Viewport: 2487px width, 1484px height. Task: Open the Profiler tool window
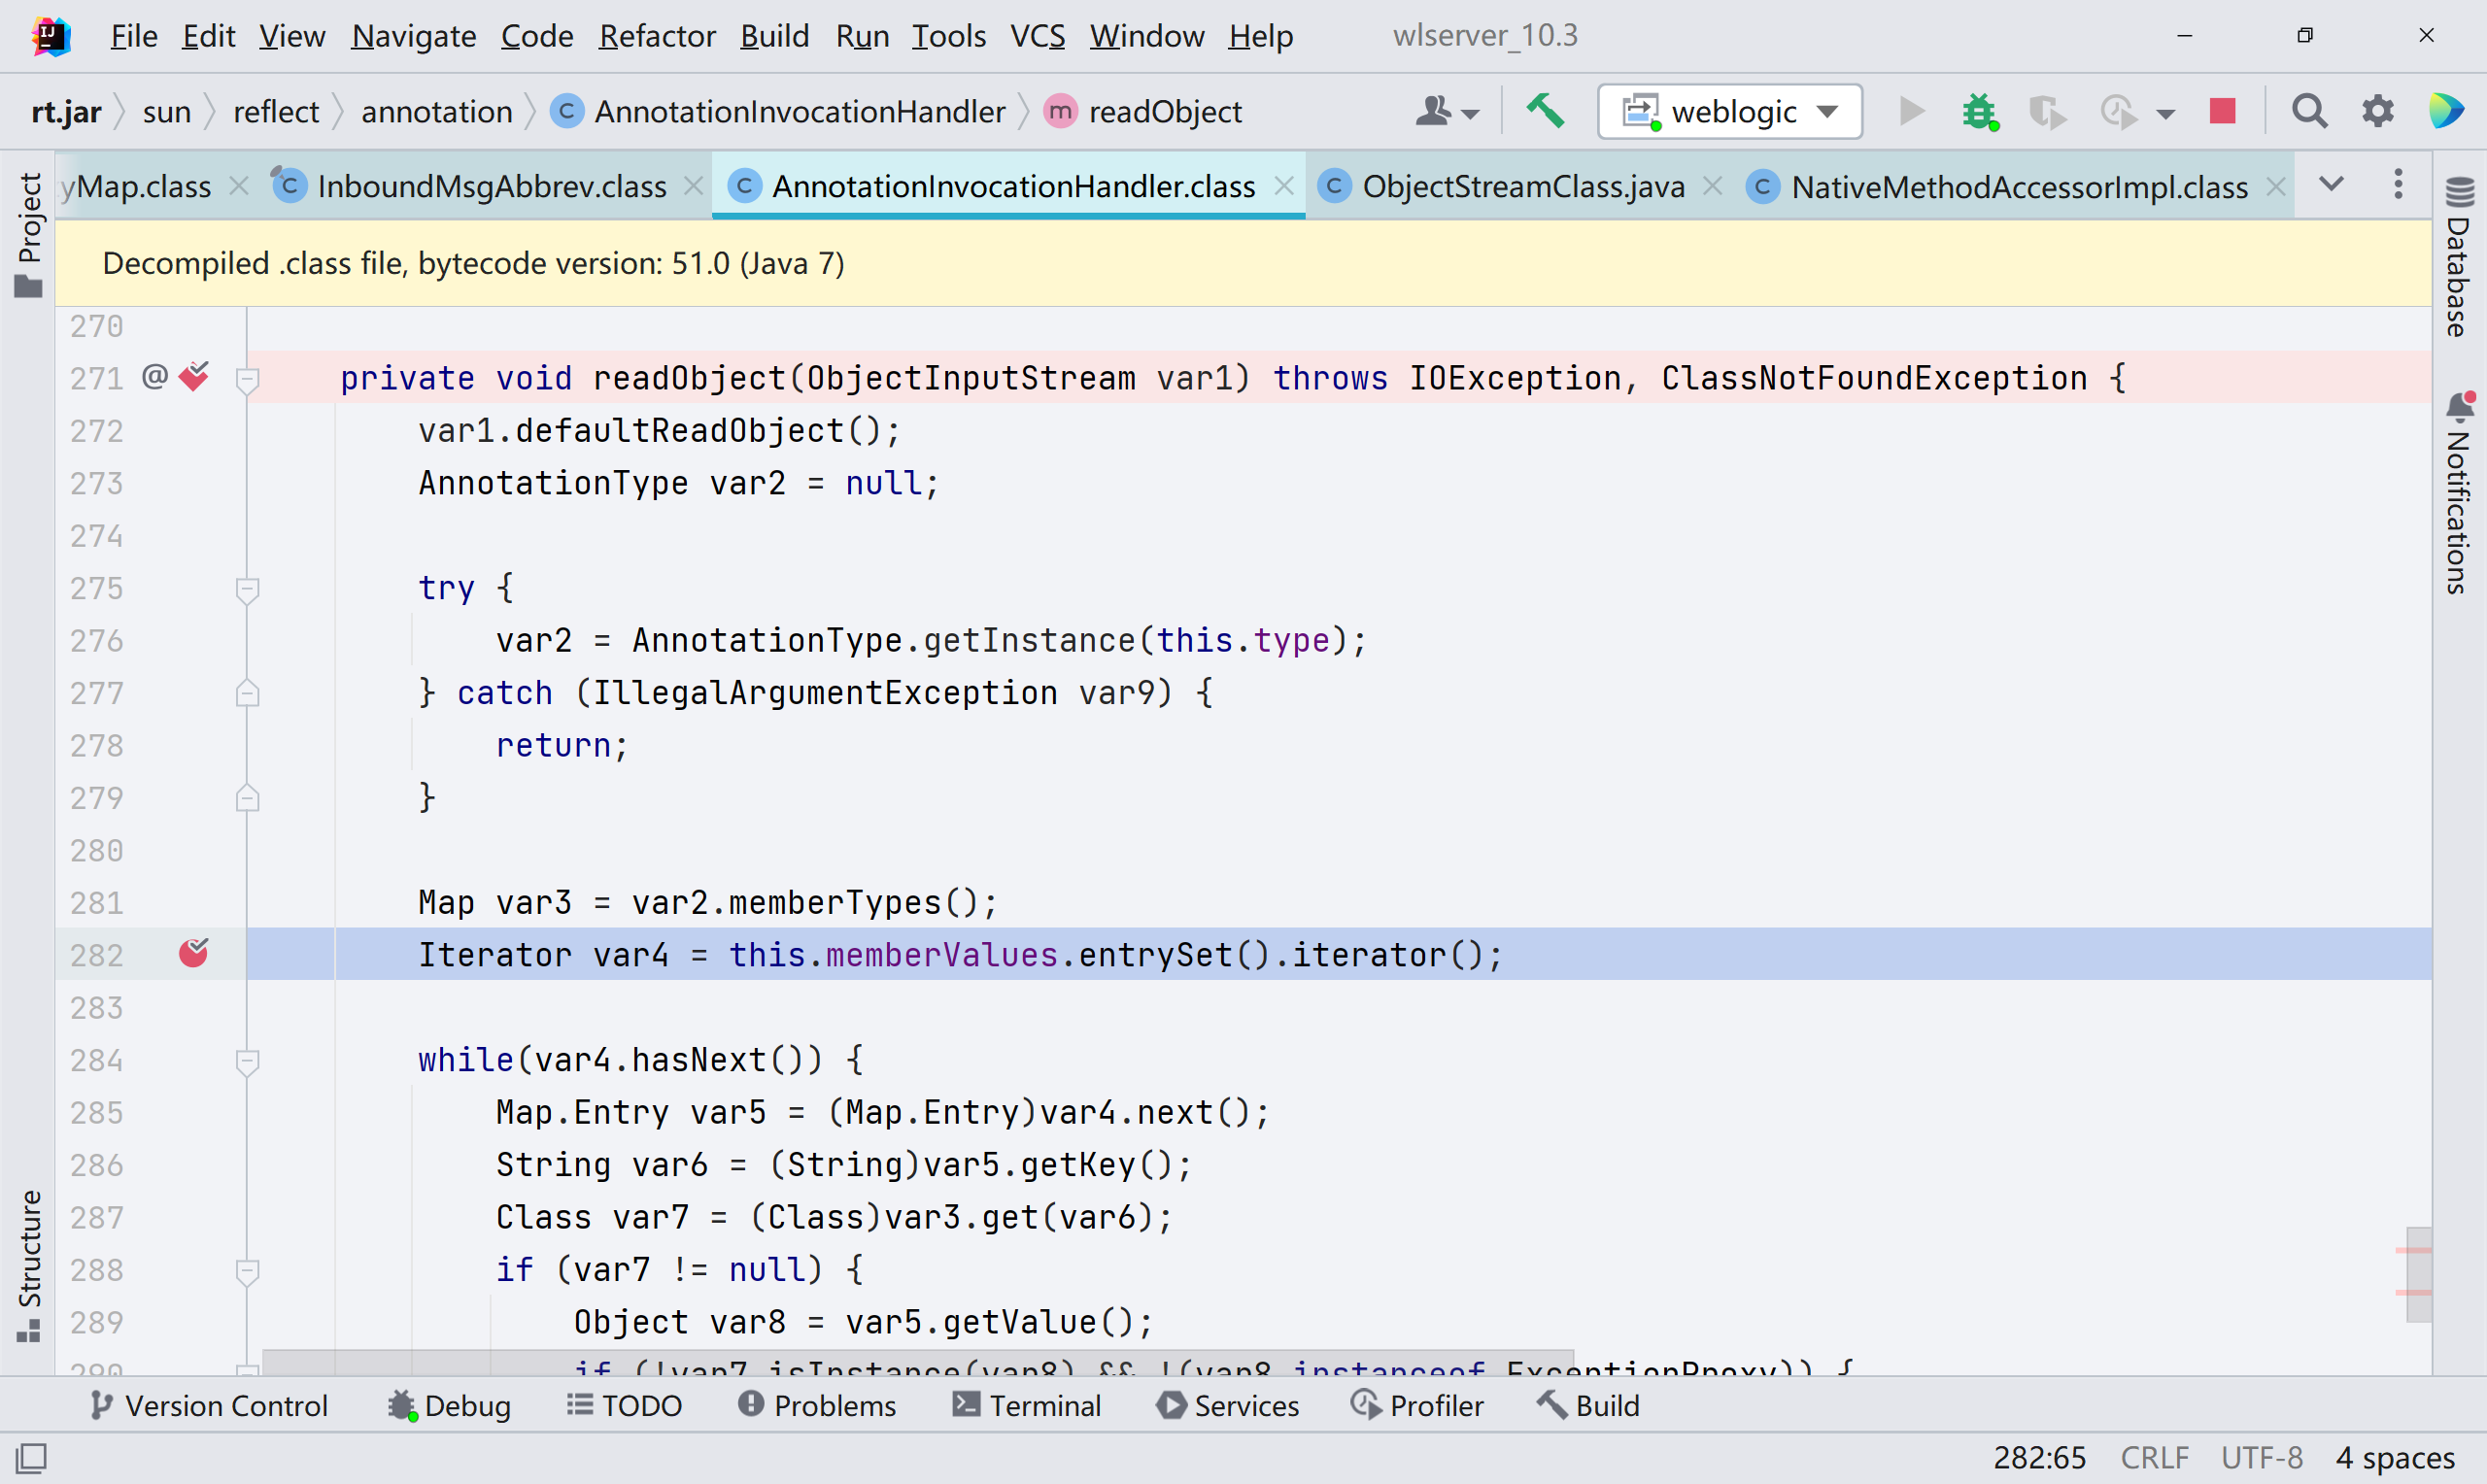[x=1416, y=1405]
